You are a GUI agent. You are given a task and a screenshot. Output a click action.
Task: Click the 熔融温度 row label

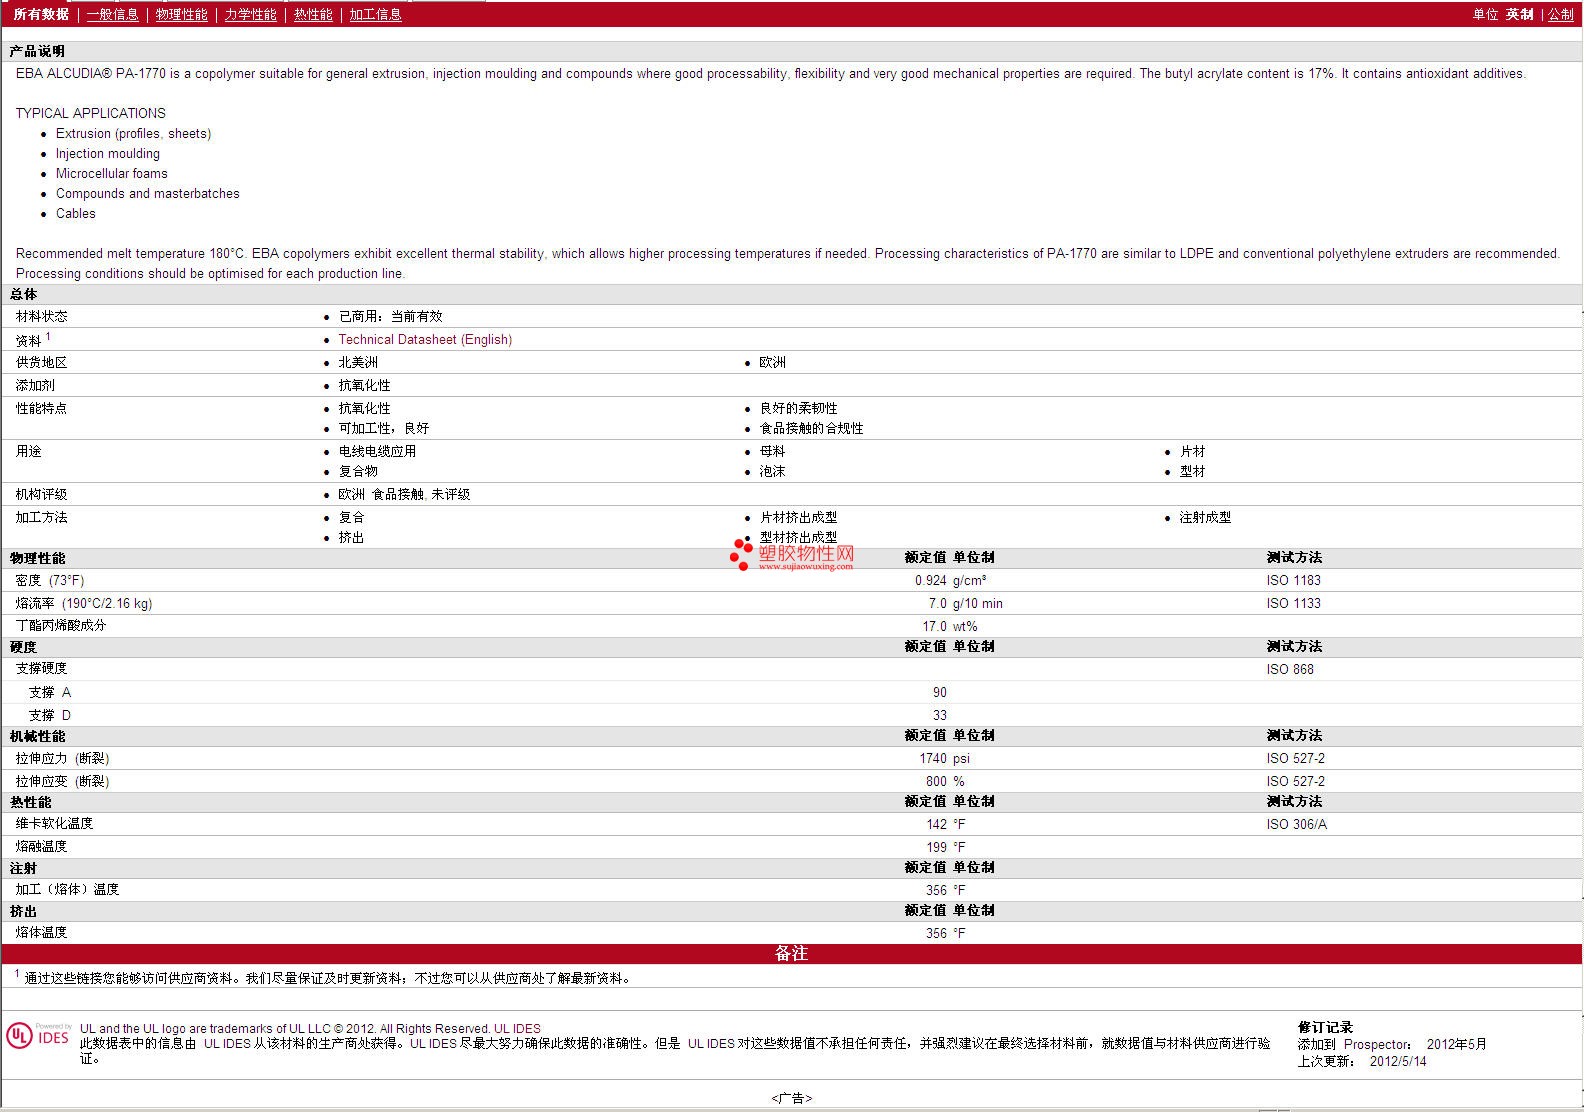(x=41, y=846)
